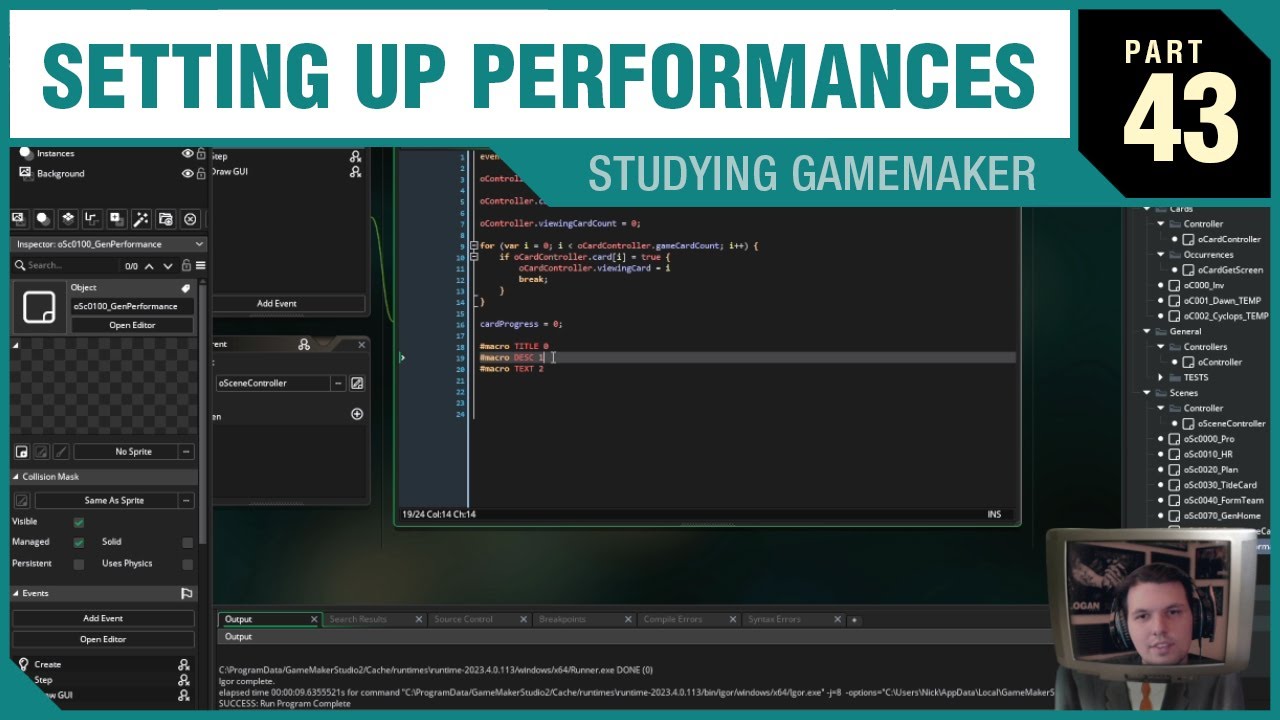The image size is (1280, 720).
Task: Switch to the Compile Errors tab
Action: (672, 619)
